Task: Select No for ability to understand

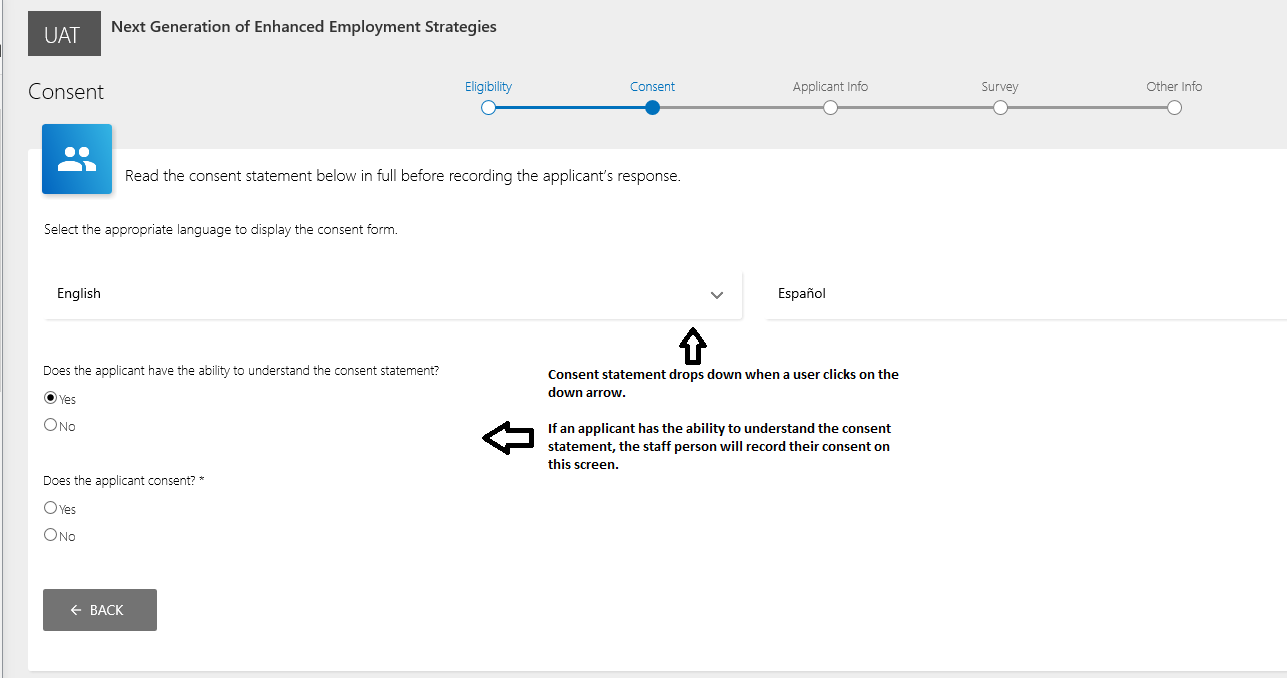Action: click(x=51, y=425)
